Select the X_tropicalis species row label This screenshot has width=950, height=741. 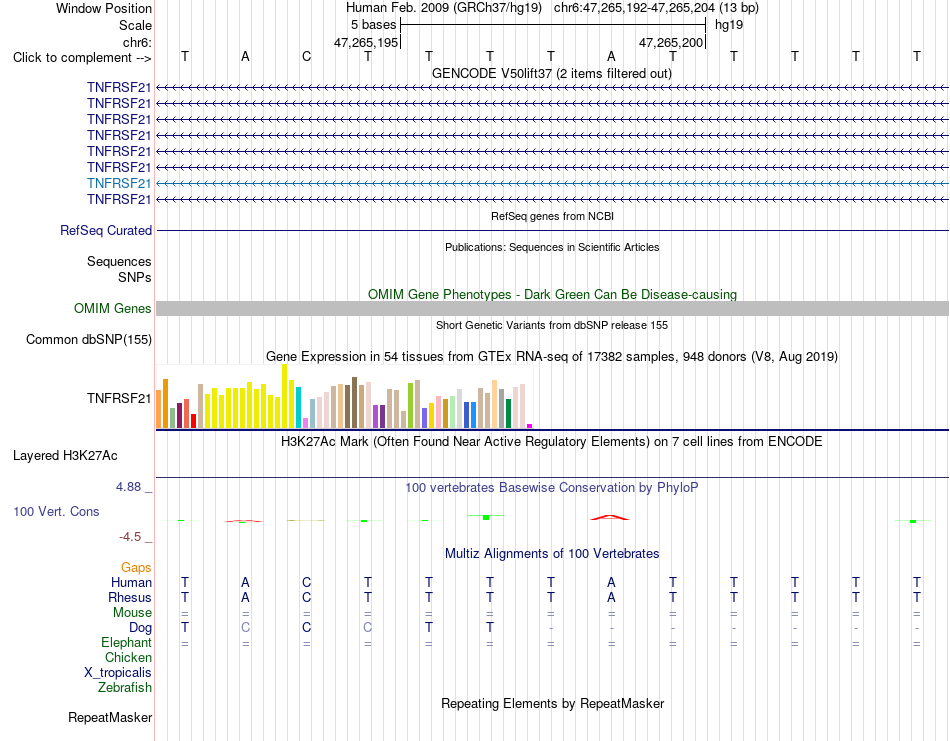click(x=118, y=673)
